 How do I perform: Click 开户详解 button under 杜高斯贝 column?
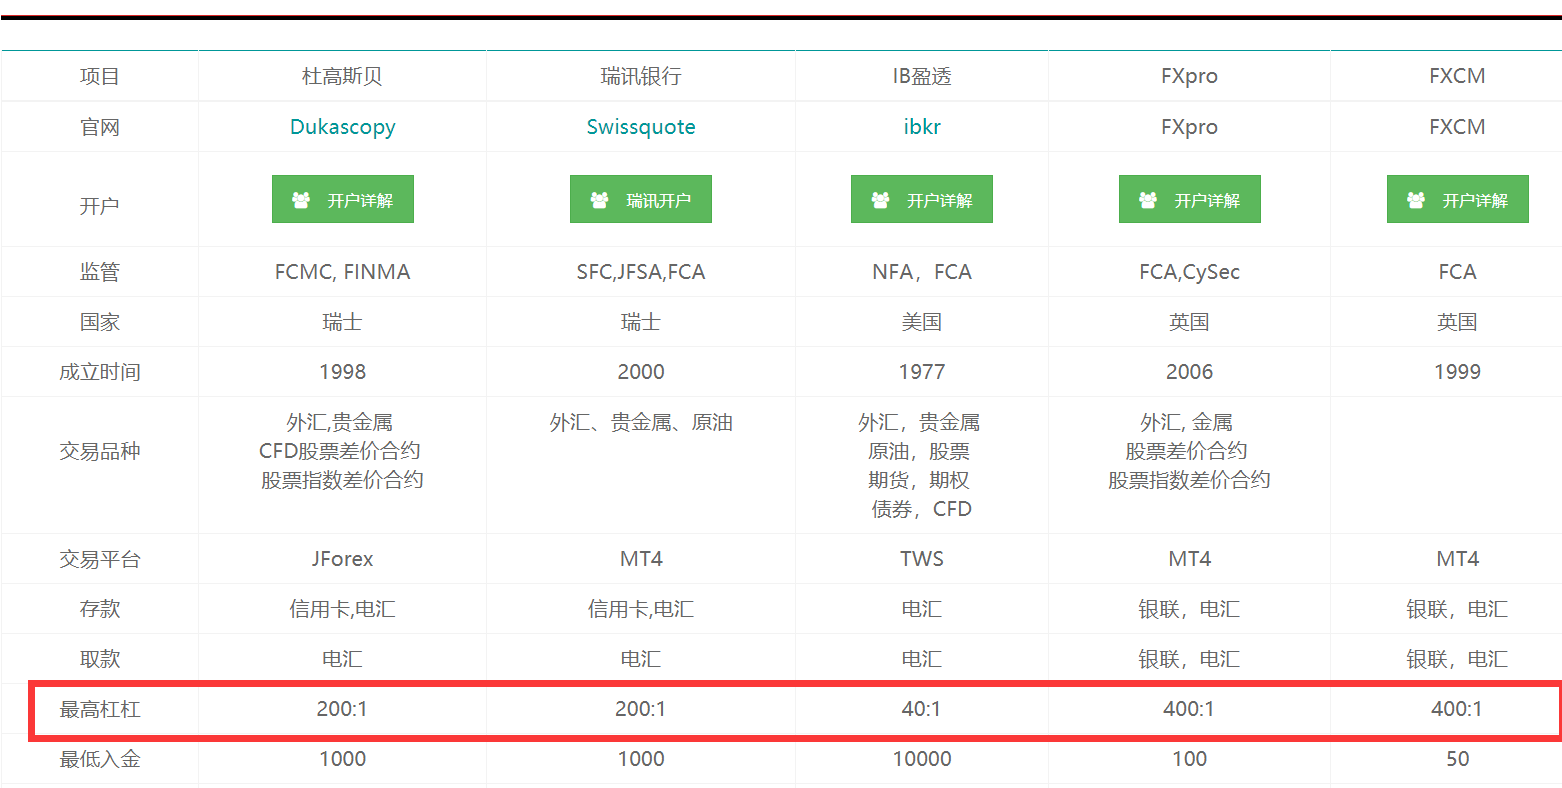click(343, 200)
